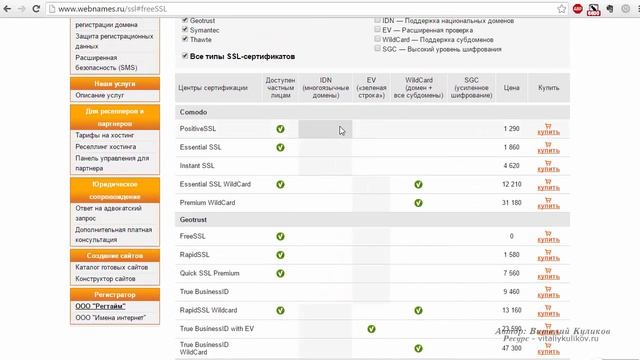Image resolution: width=640 pixels, height=360 pixels.
Task: Click green check in PositiveSSL row
Action: click(280, 129)
